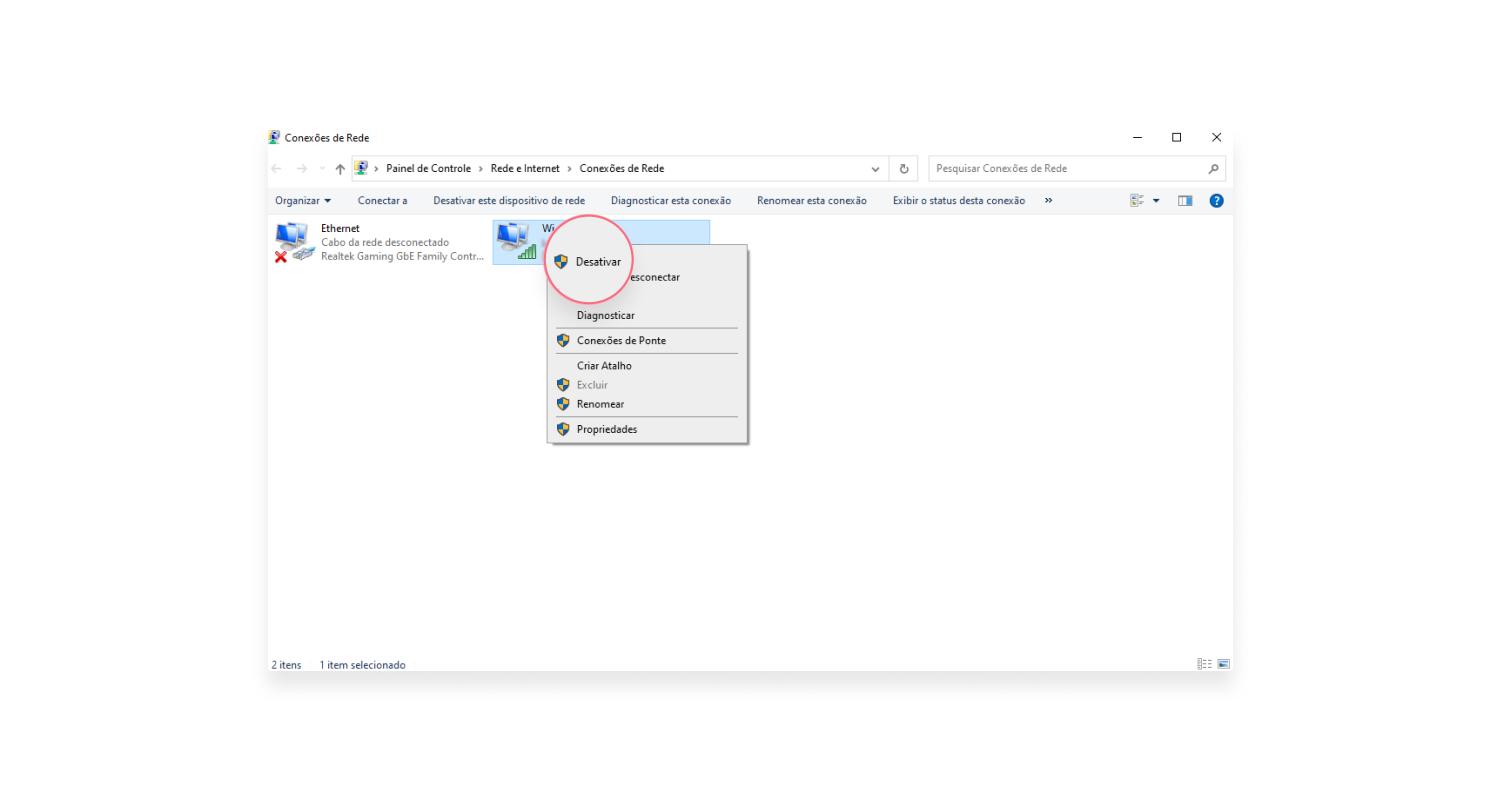Select the Wi-Fi adapter icon
The image size is (1500, 800).
(x=516, y=241)
